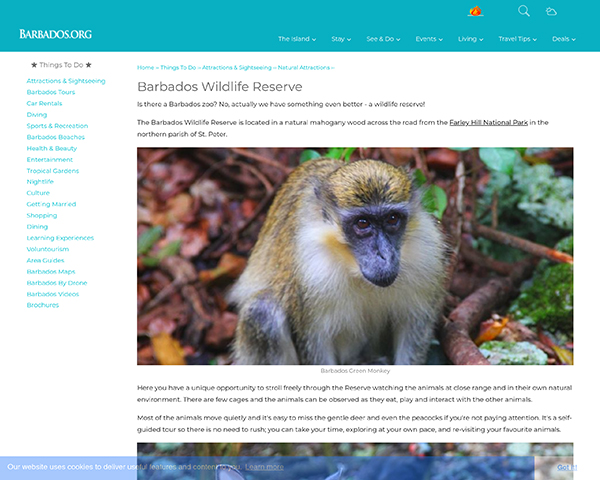This screenshot has height=480, width=600.
Task: Select Diving in the sidebar
Action: coord(37,114)
